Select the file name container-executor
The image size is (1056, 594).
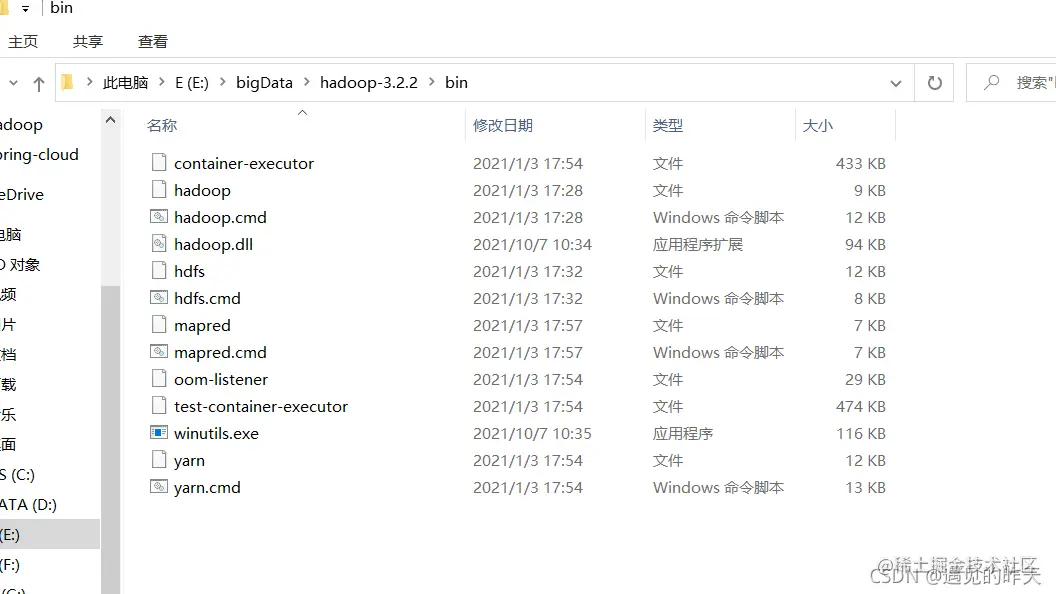(244, 163)
